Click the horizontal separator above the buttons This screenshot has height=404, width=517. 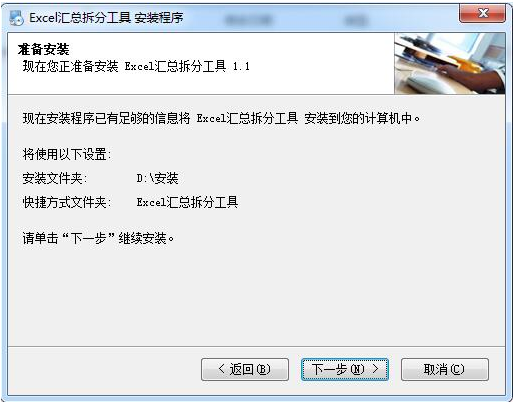coord(257,346)
